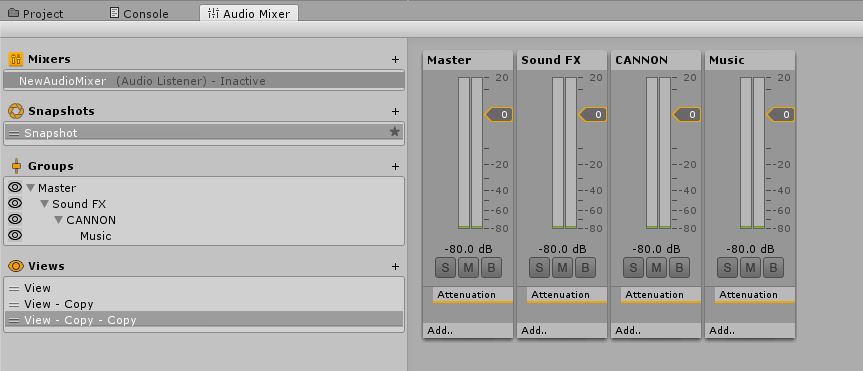
Task: Select the NewAudioMixer entry
Action: pyautogui.click(x=204, y=81)
